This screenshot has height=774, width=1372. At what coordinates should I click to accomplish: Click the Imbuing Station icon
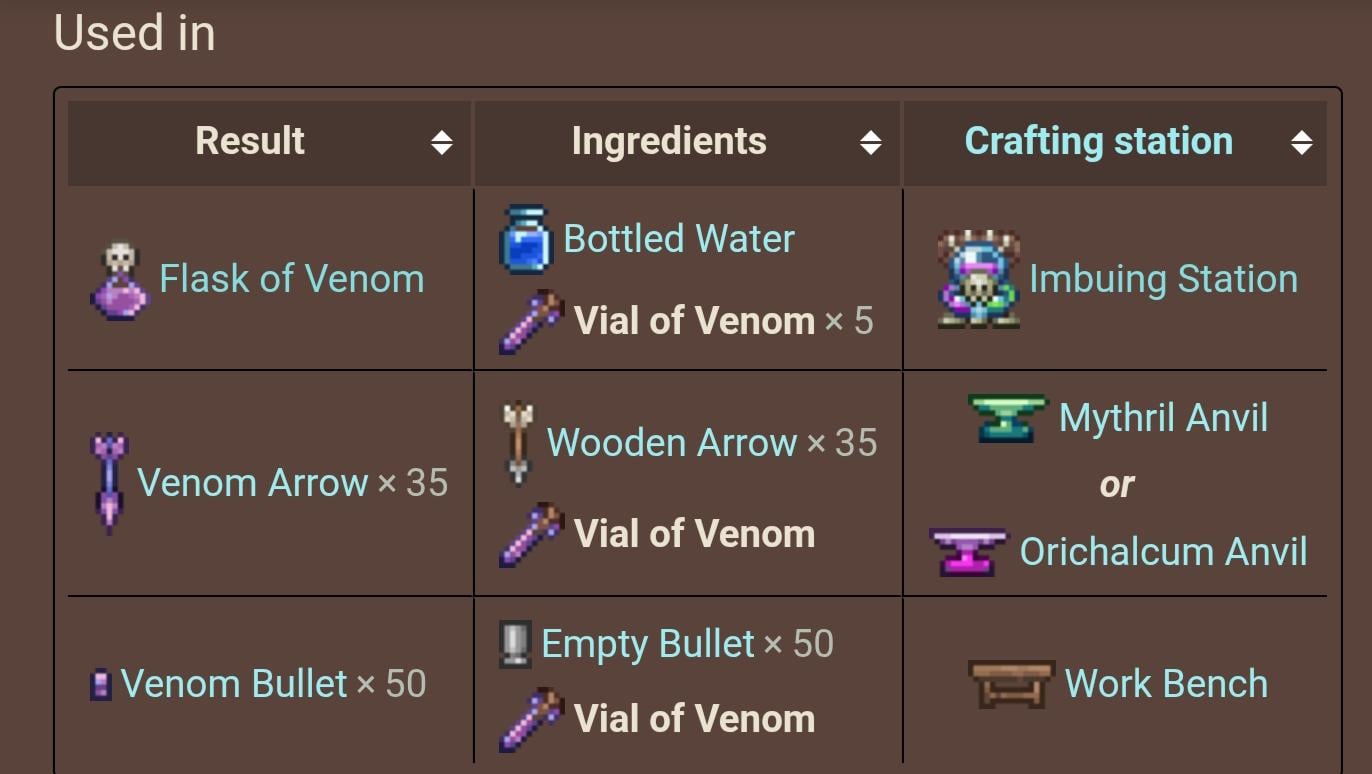(978, 280)
